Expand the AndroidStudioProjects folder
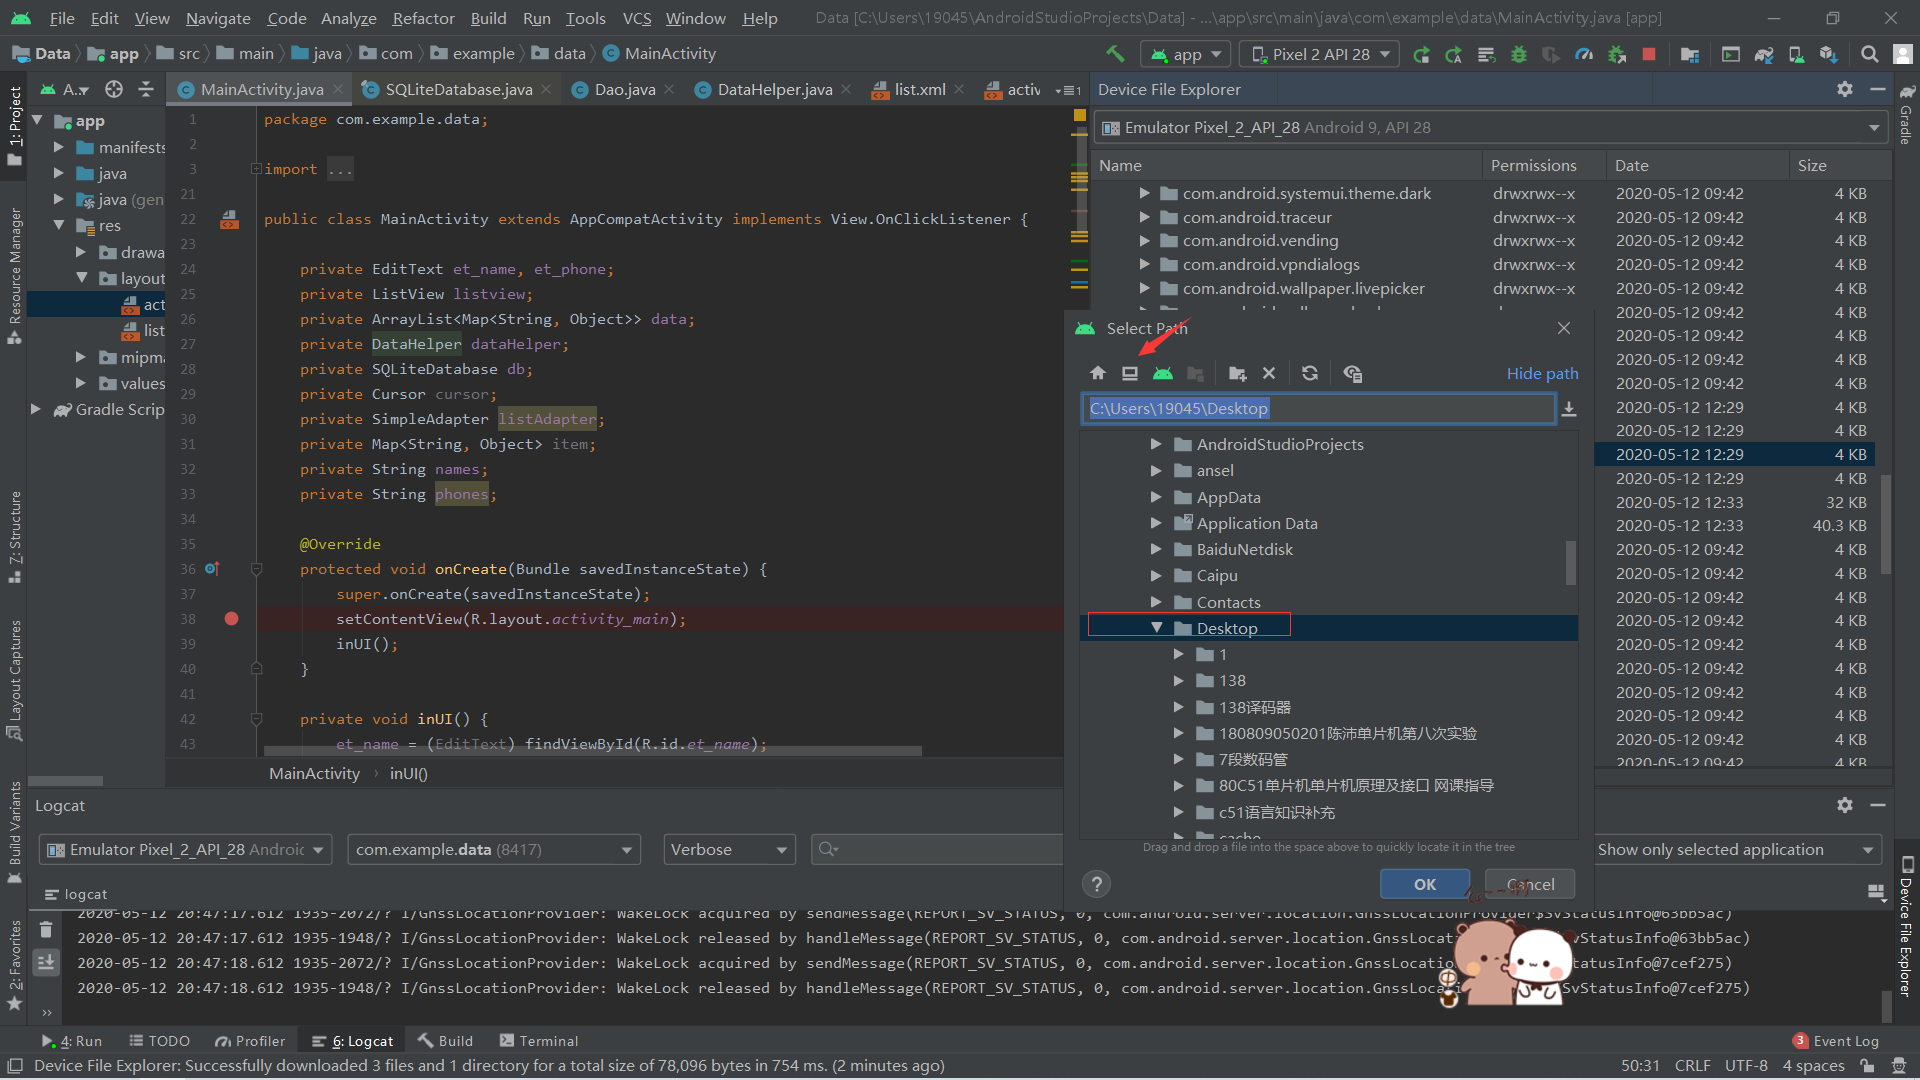The image size is (1920, 1080). point(1157,444)
